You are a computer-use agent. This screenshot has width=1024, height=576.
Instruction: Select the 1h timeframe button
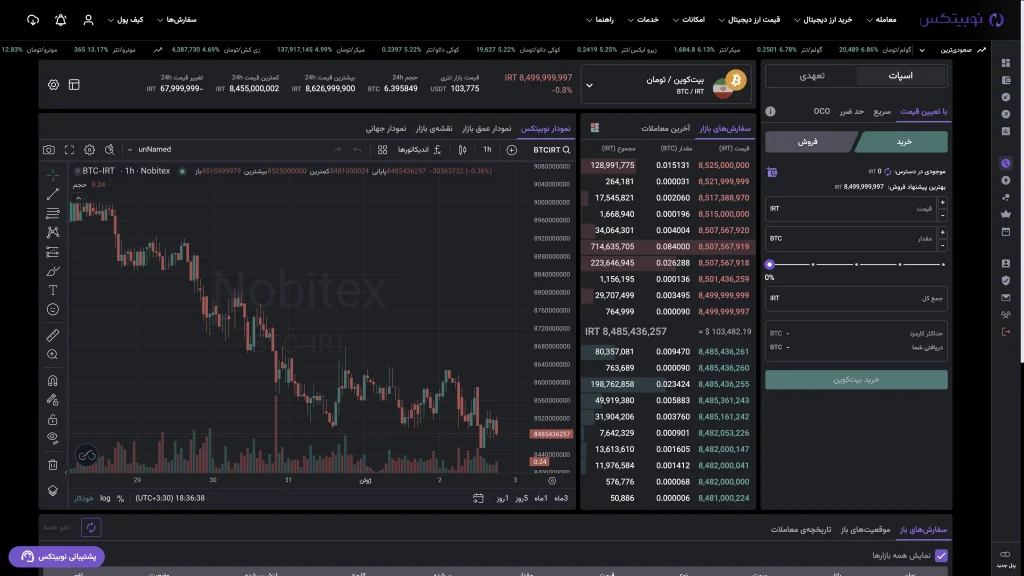click(487, 150)
